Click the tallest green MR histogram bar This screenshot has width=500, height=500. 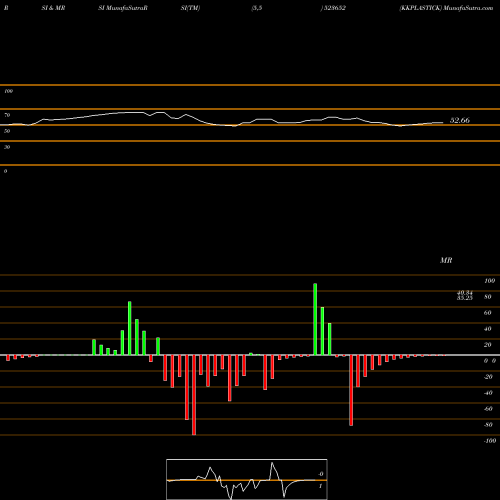(315, 319)
